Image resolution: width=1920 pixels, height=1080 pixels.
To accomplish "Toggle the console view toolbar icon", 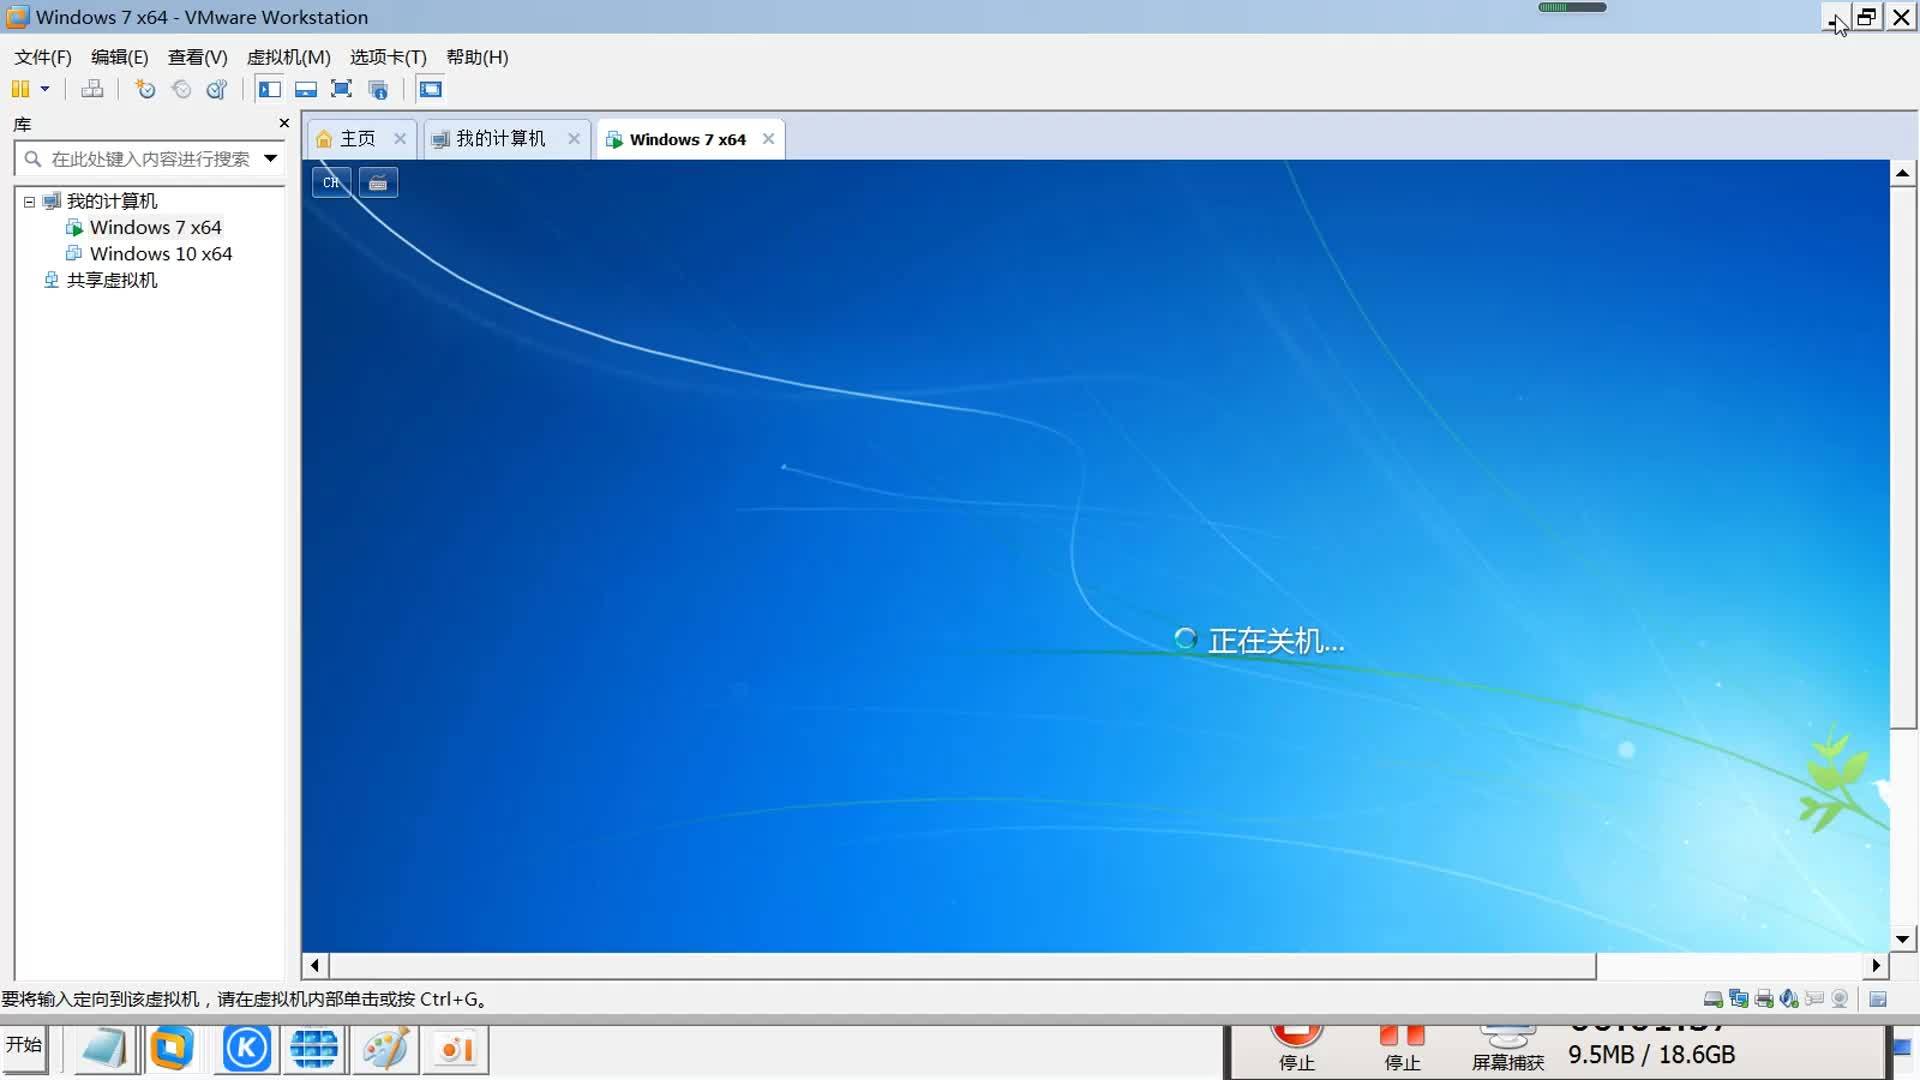I will (430, 89).
